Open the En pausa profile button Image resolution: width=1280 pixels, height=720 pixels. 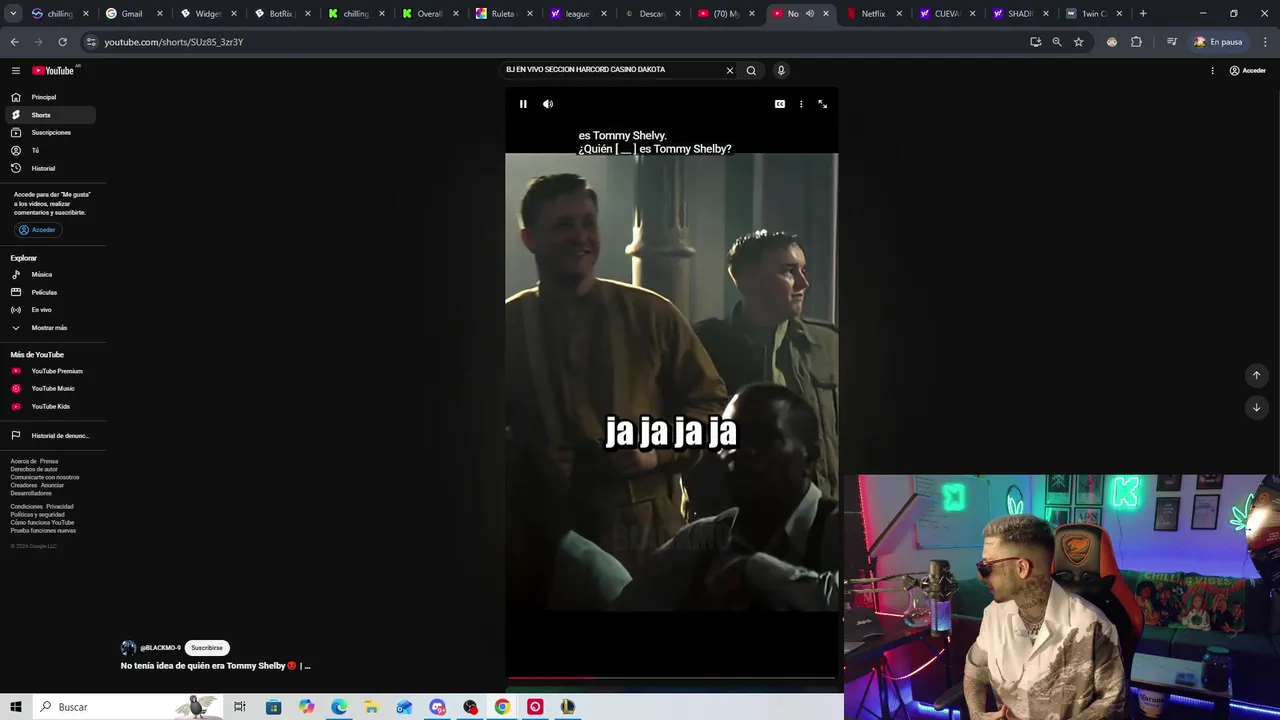1217,42
